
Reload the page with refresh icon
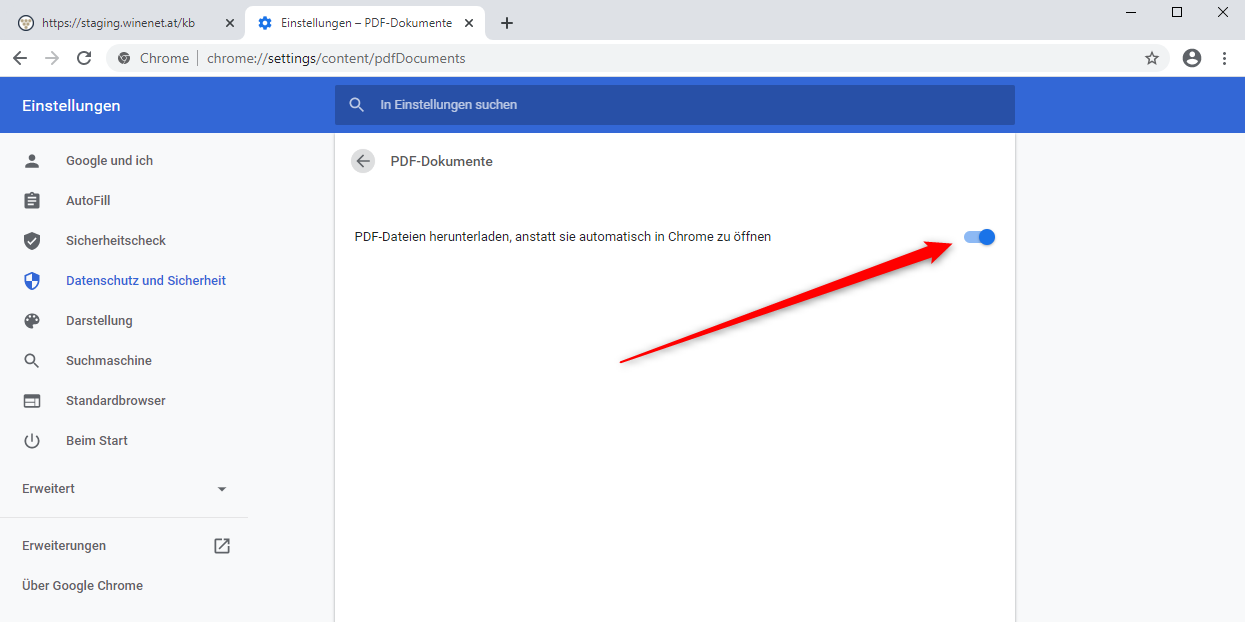pyautogui.click(x=84, y=58)
